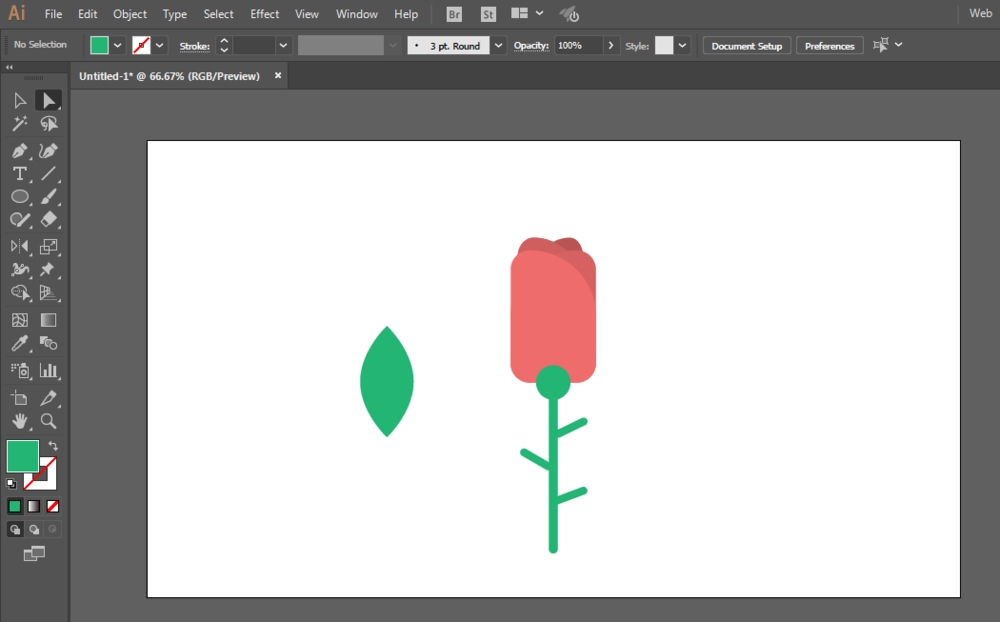This screenshot has width=1000, height=622.
Task: Open the Effect menu
Action: point(264,14)
